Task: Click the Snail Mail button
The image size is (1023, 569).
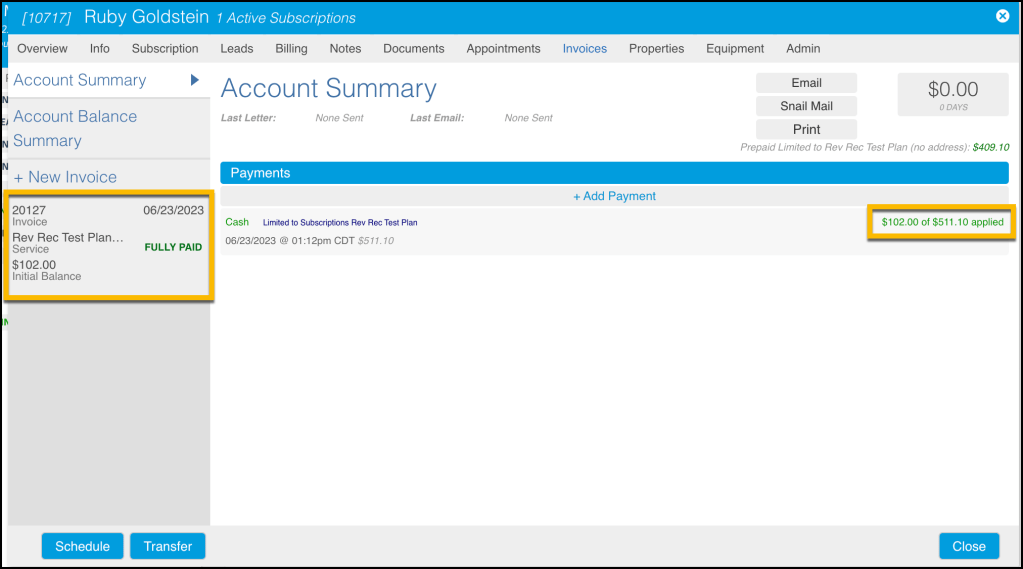Action: coord(806,106)
